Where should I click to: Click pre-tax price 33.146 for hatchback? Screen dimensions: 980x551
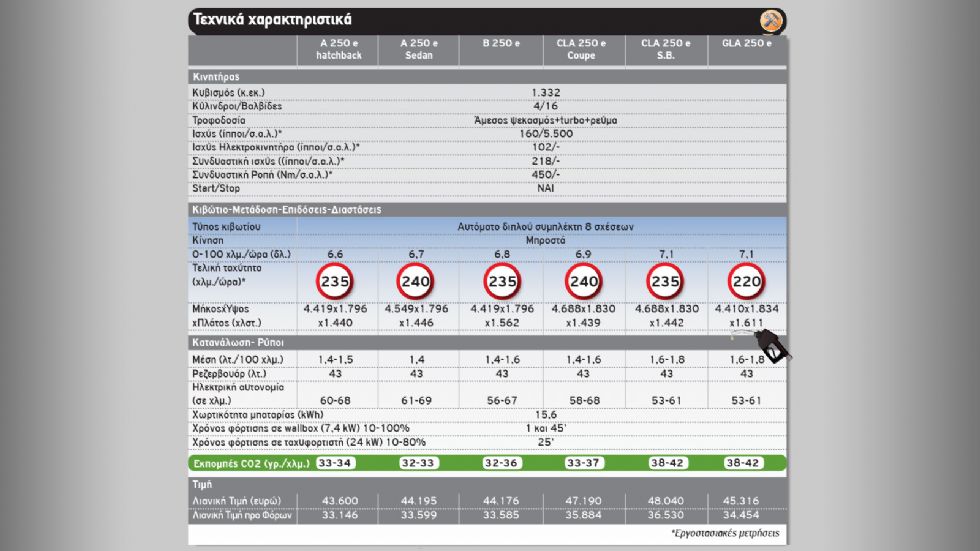click(x=340, y=515)
